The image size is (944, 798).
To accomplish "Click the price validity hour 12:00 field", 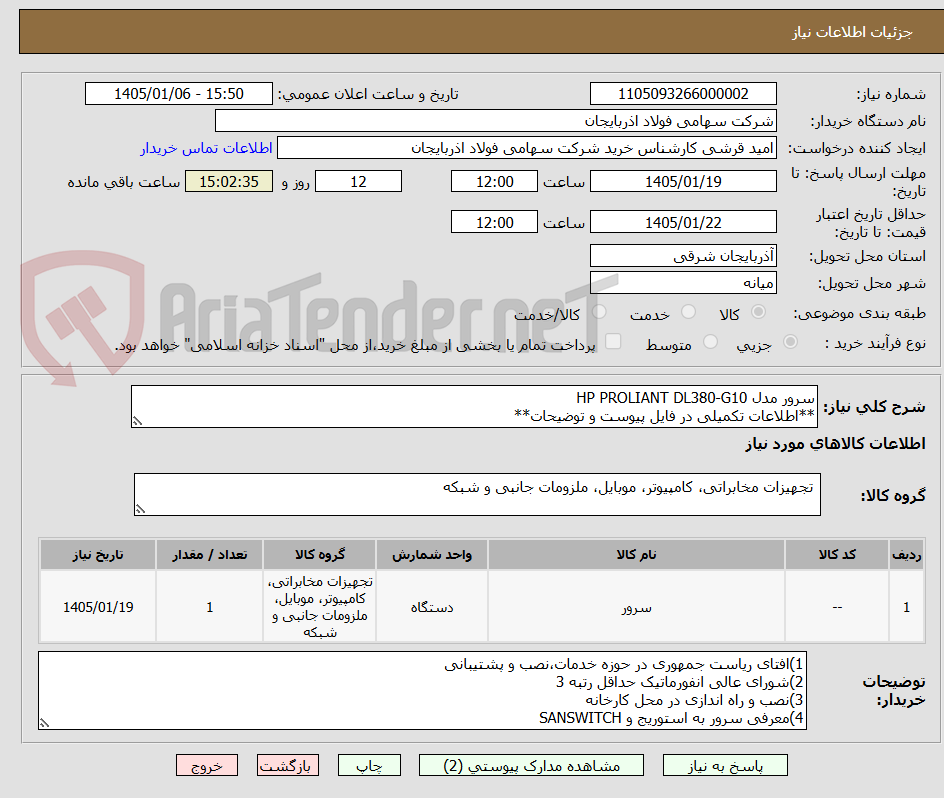I will (x=494, y=222).
